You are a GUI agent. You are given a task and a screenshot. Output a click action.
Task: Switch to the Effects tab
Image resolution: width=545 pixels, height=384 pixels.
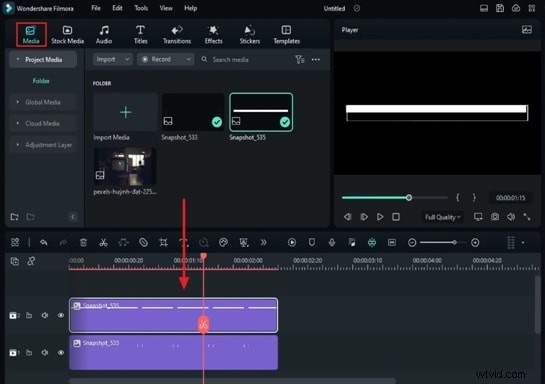(213, 35)
